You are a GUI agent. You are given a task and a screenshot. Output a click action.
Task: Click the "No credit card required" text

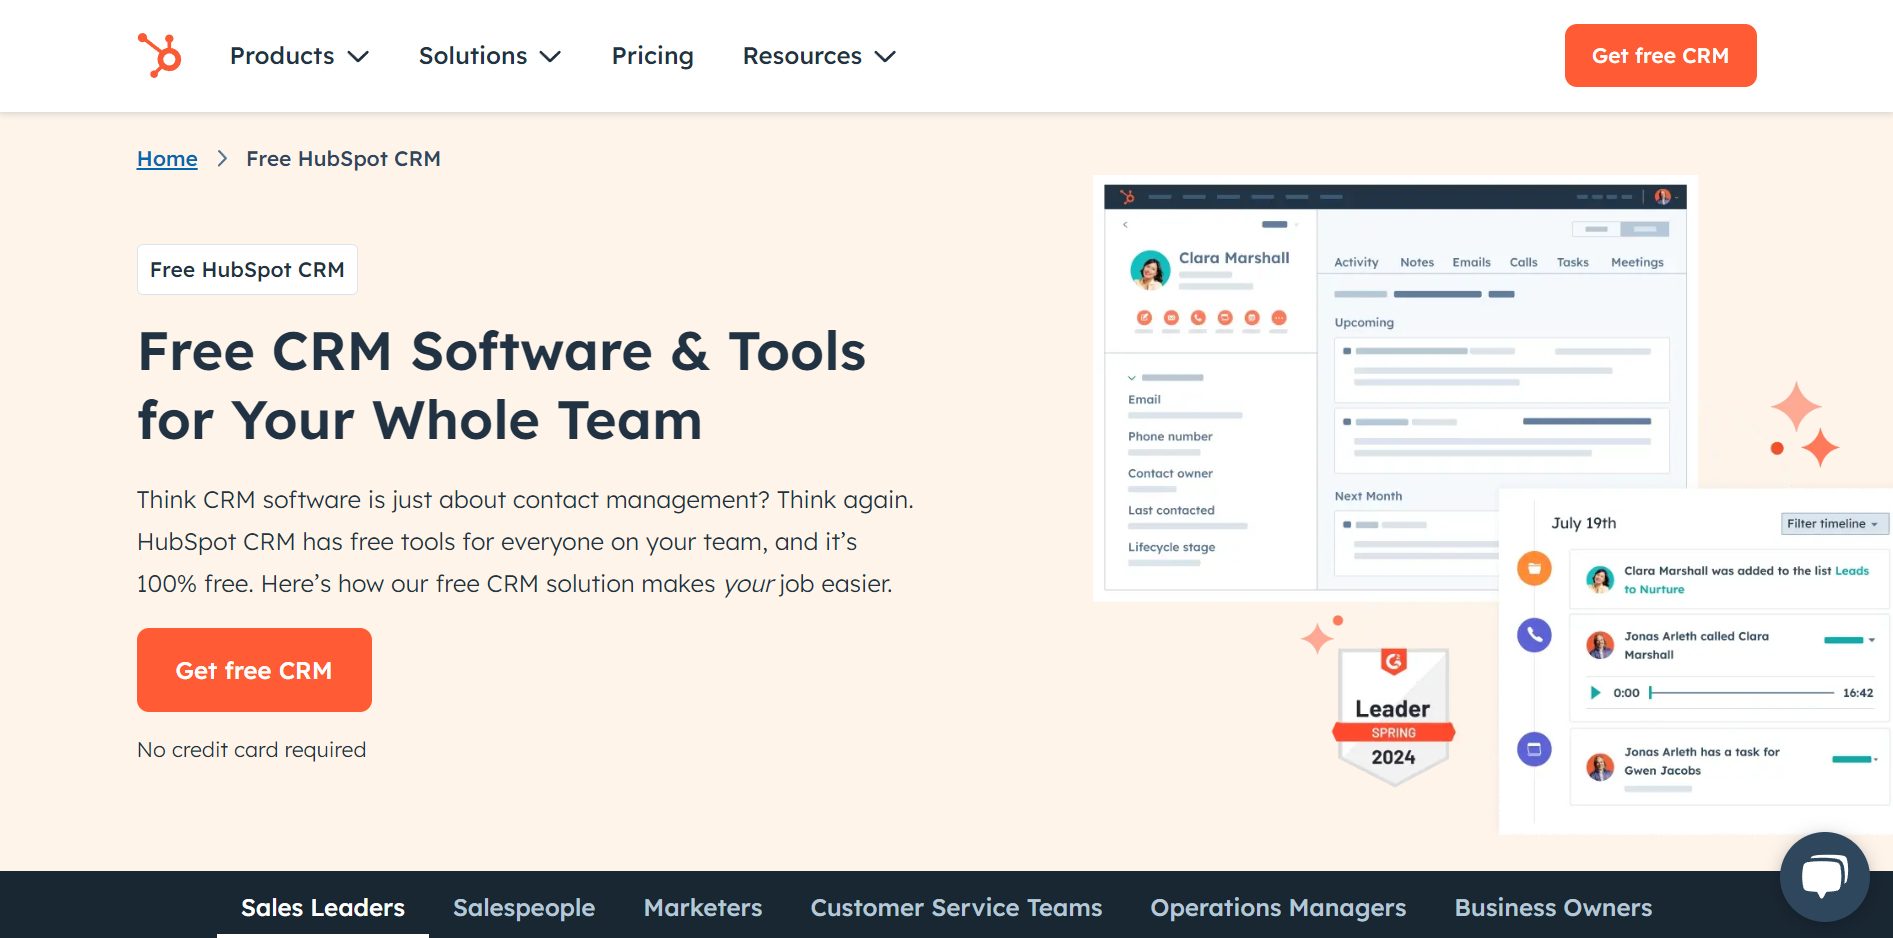click(x=252, y=750)
